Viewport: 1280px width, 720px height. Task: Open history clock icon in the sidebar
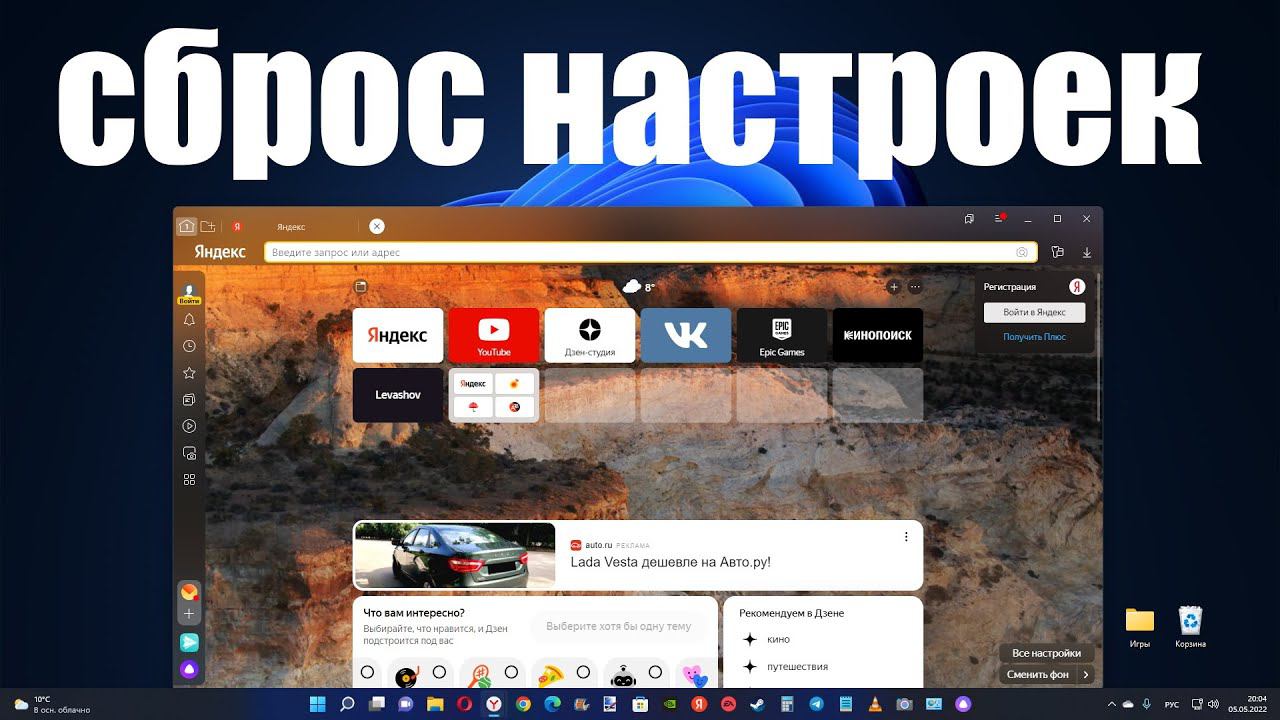[x=189, y=346]
